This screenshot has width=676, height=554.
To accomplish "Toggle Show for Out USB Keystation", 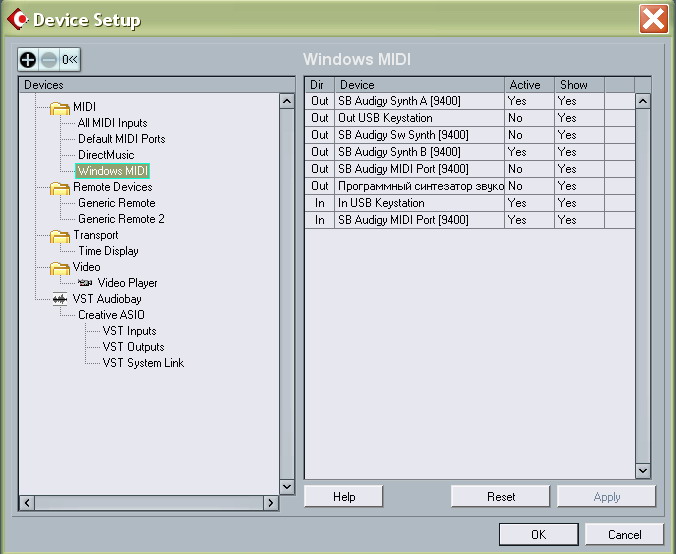I will [x=579, y=118].
